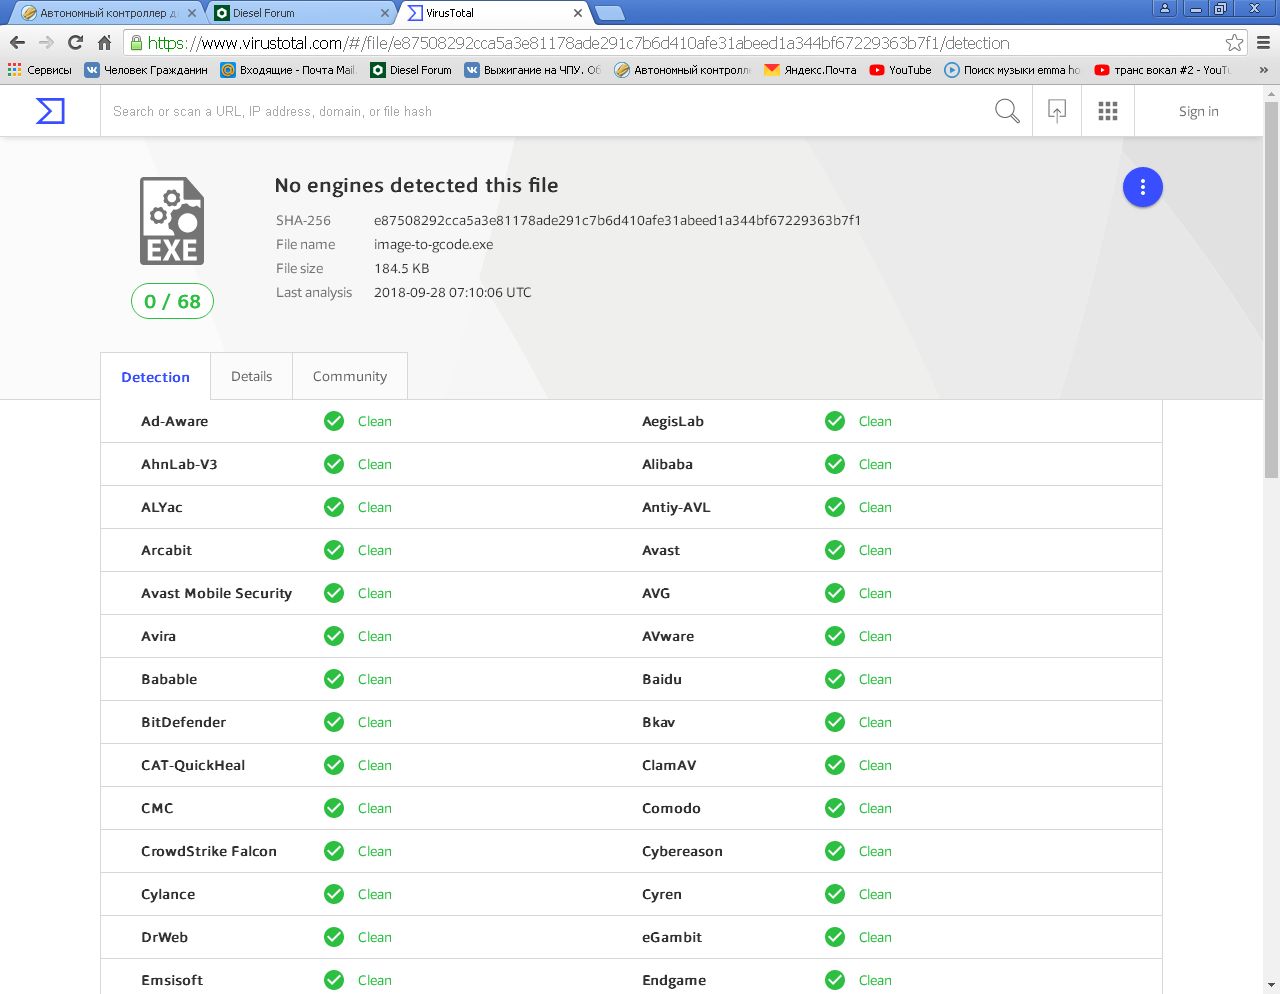
Task: Close the Diesel Forum browser tab
Action: click(385, 13)
